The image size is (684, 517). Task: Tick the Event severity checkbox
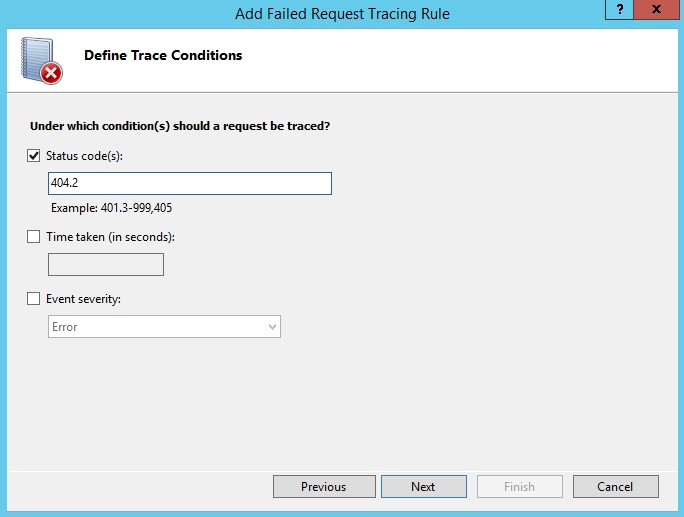point(34,299)
